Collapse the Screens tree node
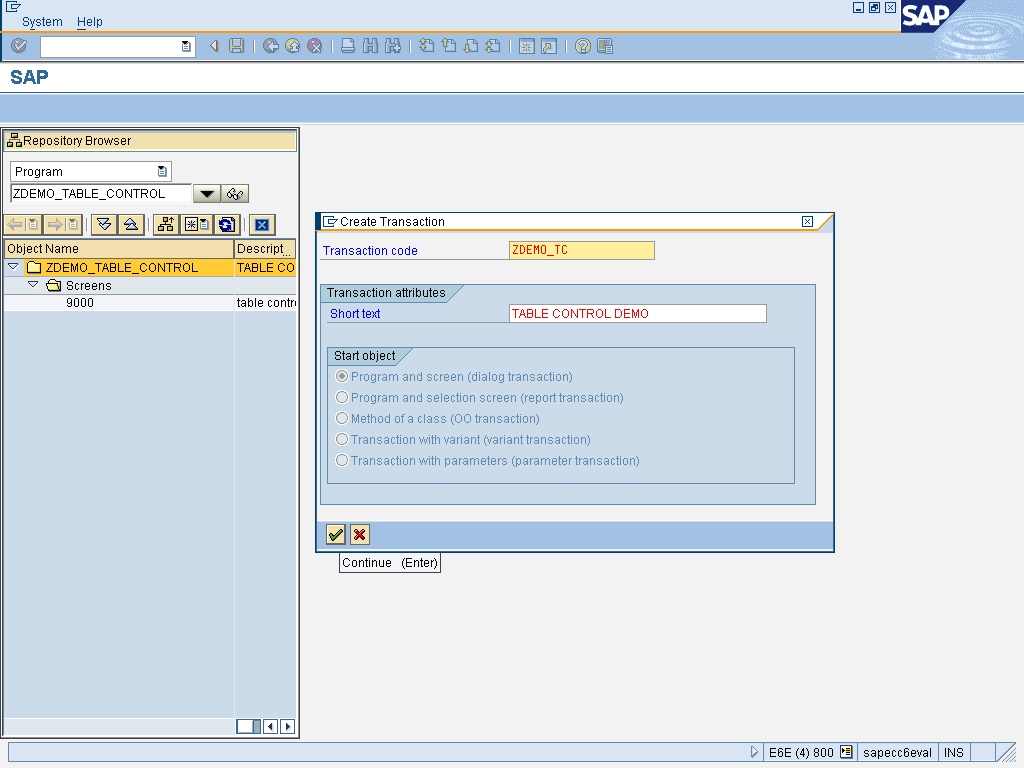This screenshot has height=768, width=1024. [33, 285]
